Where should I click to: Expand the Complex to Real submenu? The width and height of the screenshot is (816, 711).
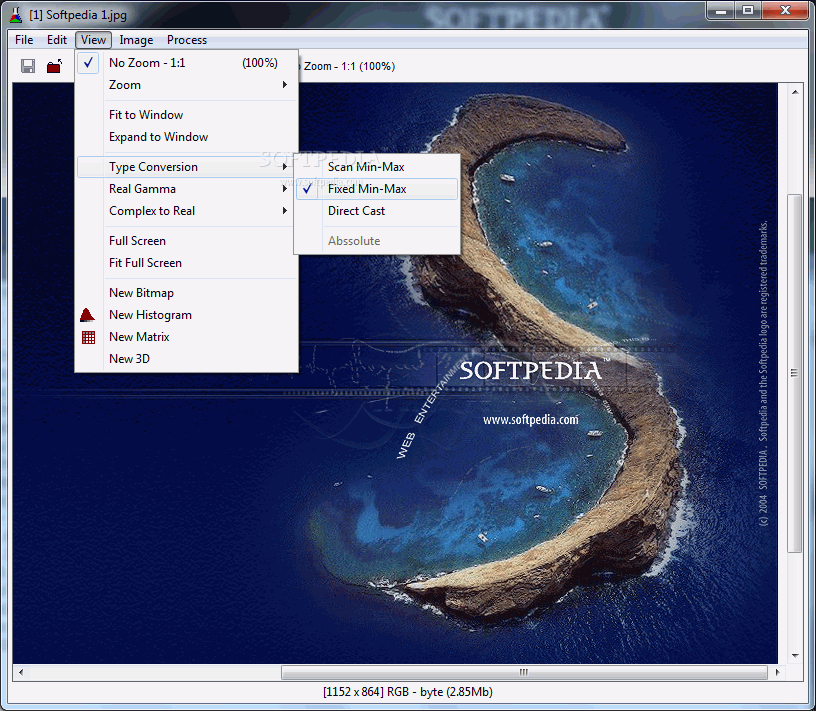click(x=186, y=211)
